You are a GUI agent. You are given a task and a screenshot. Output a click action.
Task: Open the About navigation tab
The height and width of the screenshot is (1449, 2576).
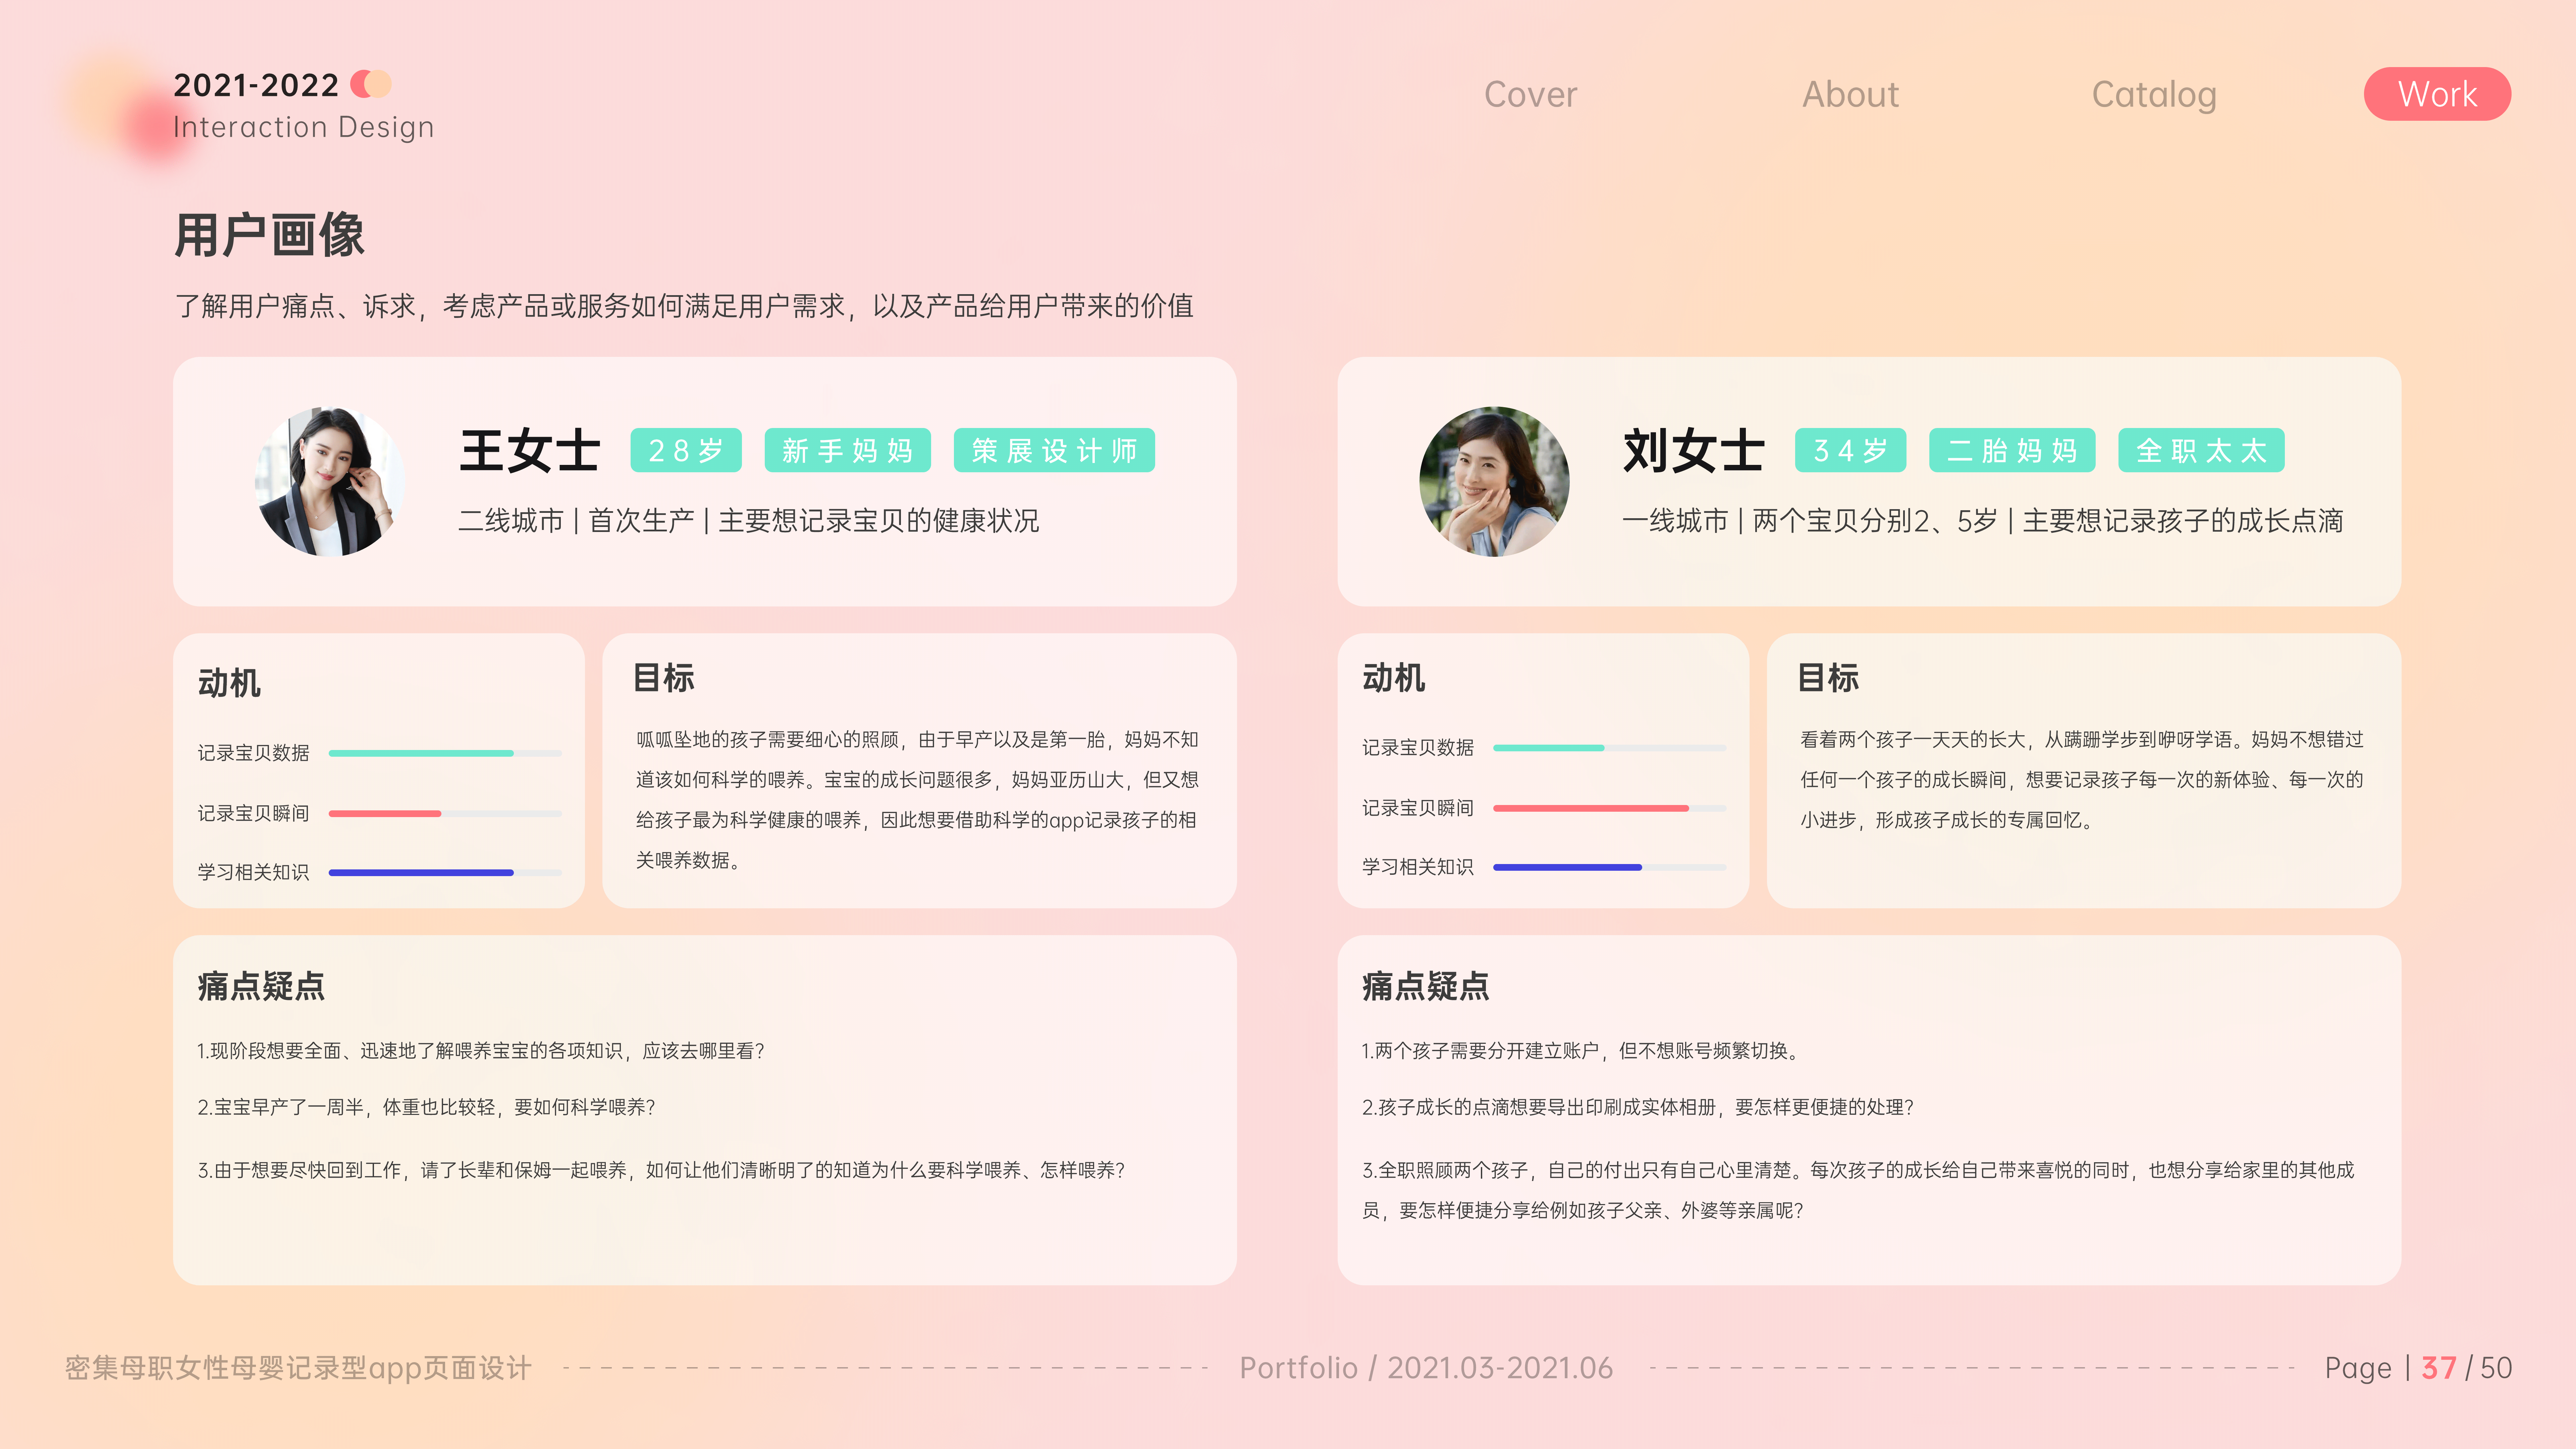tap(1850, 94)
